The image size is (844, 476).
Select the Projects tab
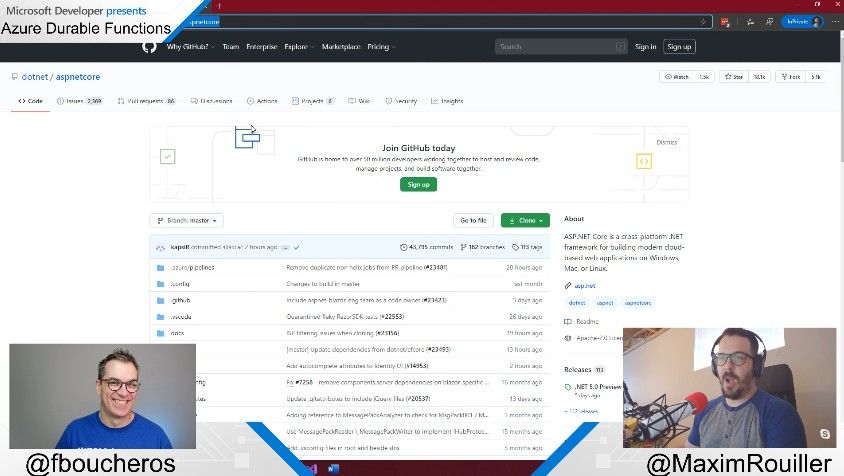tap(313, 101)
